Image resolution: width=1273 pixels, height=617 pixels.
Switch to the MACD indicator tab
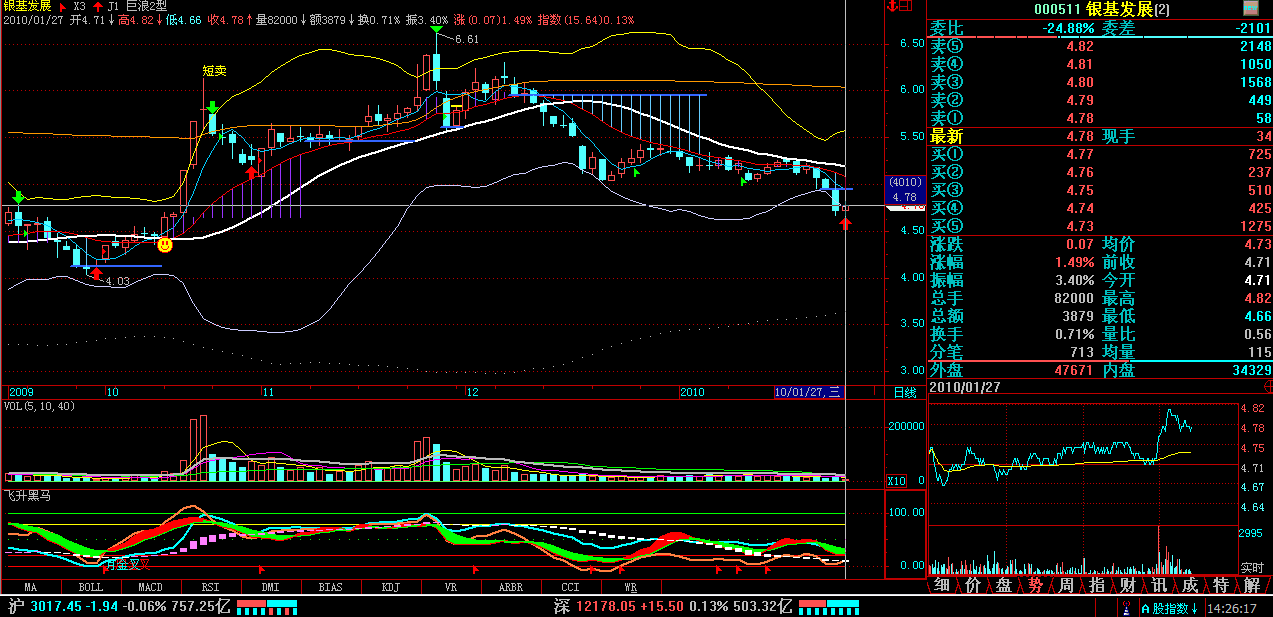150,587
